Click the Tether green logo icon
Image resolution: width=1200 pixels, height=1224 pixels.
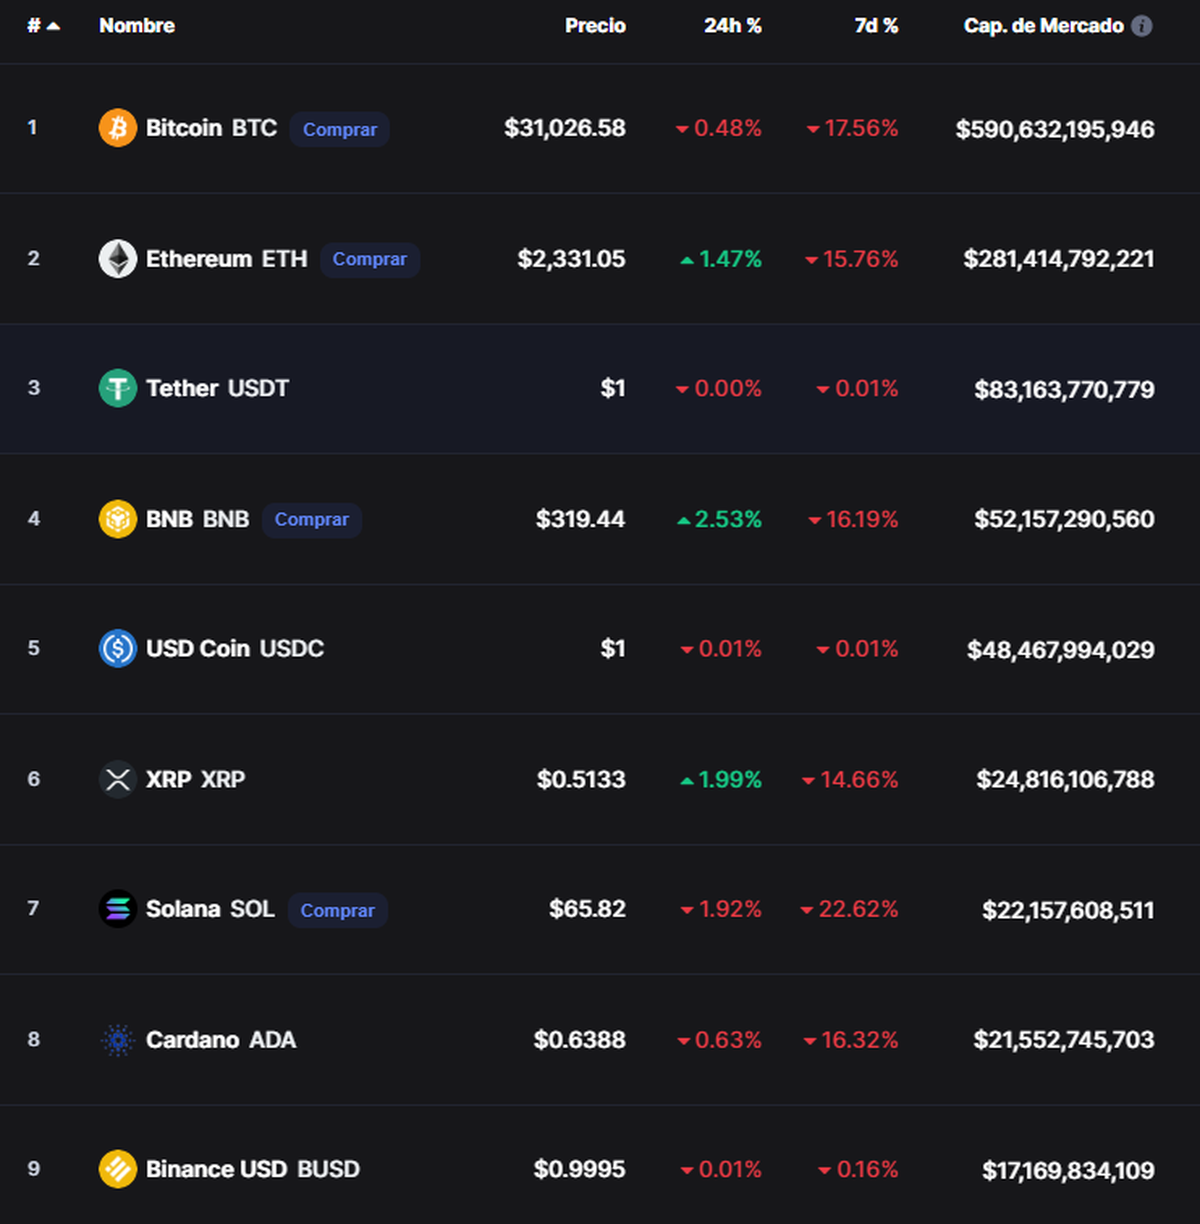point(118,388)
